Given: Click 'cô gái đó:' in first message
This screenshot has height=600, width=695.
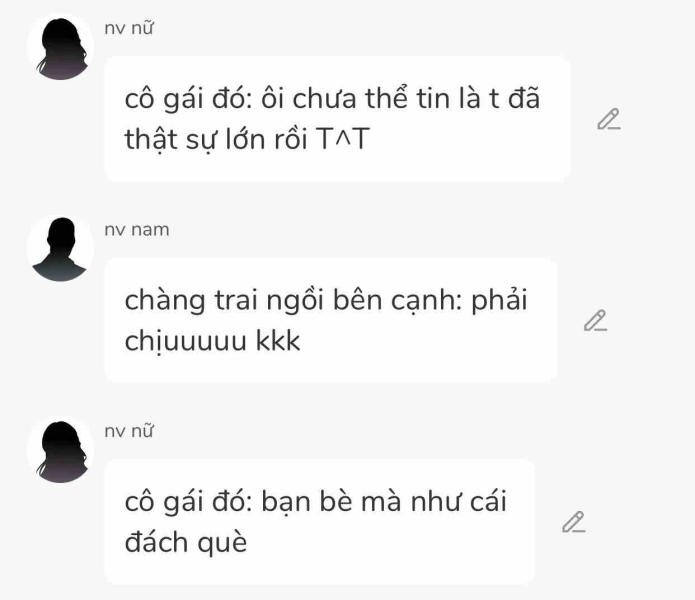Looking at the screenshot, I should coord(188,98).
